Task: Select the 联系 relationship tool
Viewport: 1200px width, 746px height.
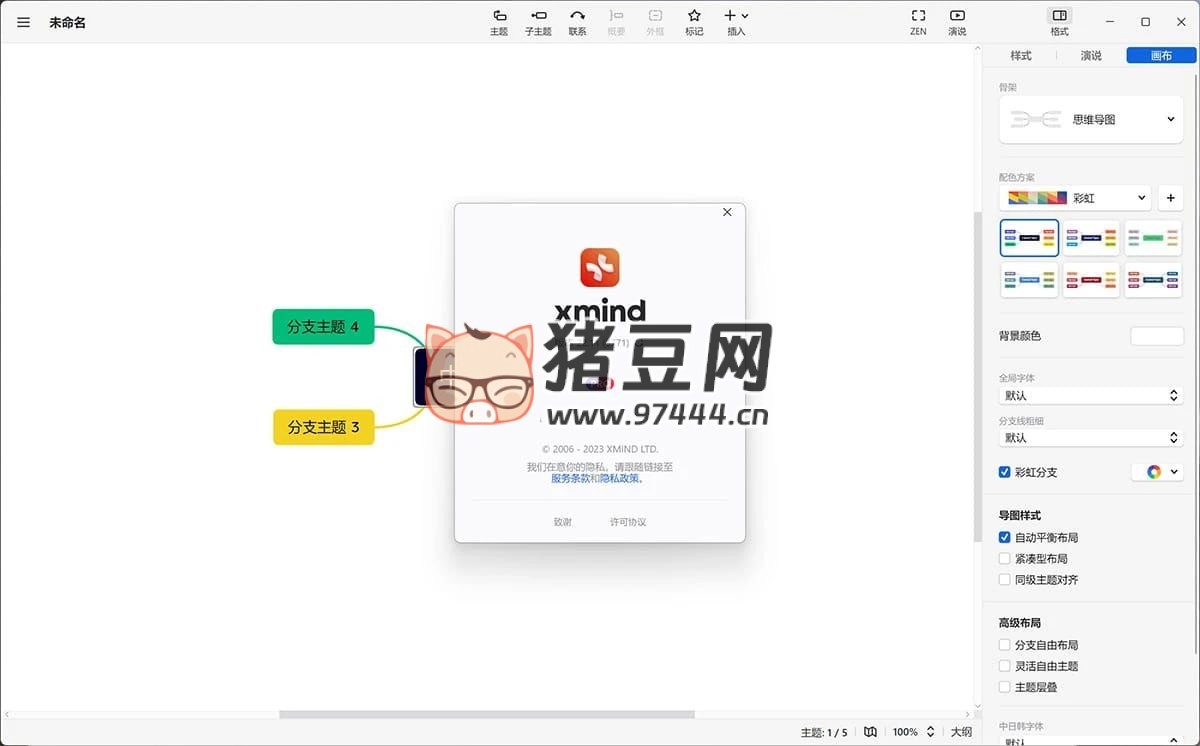Action: coord(577,22)
